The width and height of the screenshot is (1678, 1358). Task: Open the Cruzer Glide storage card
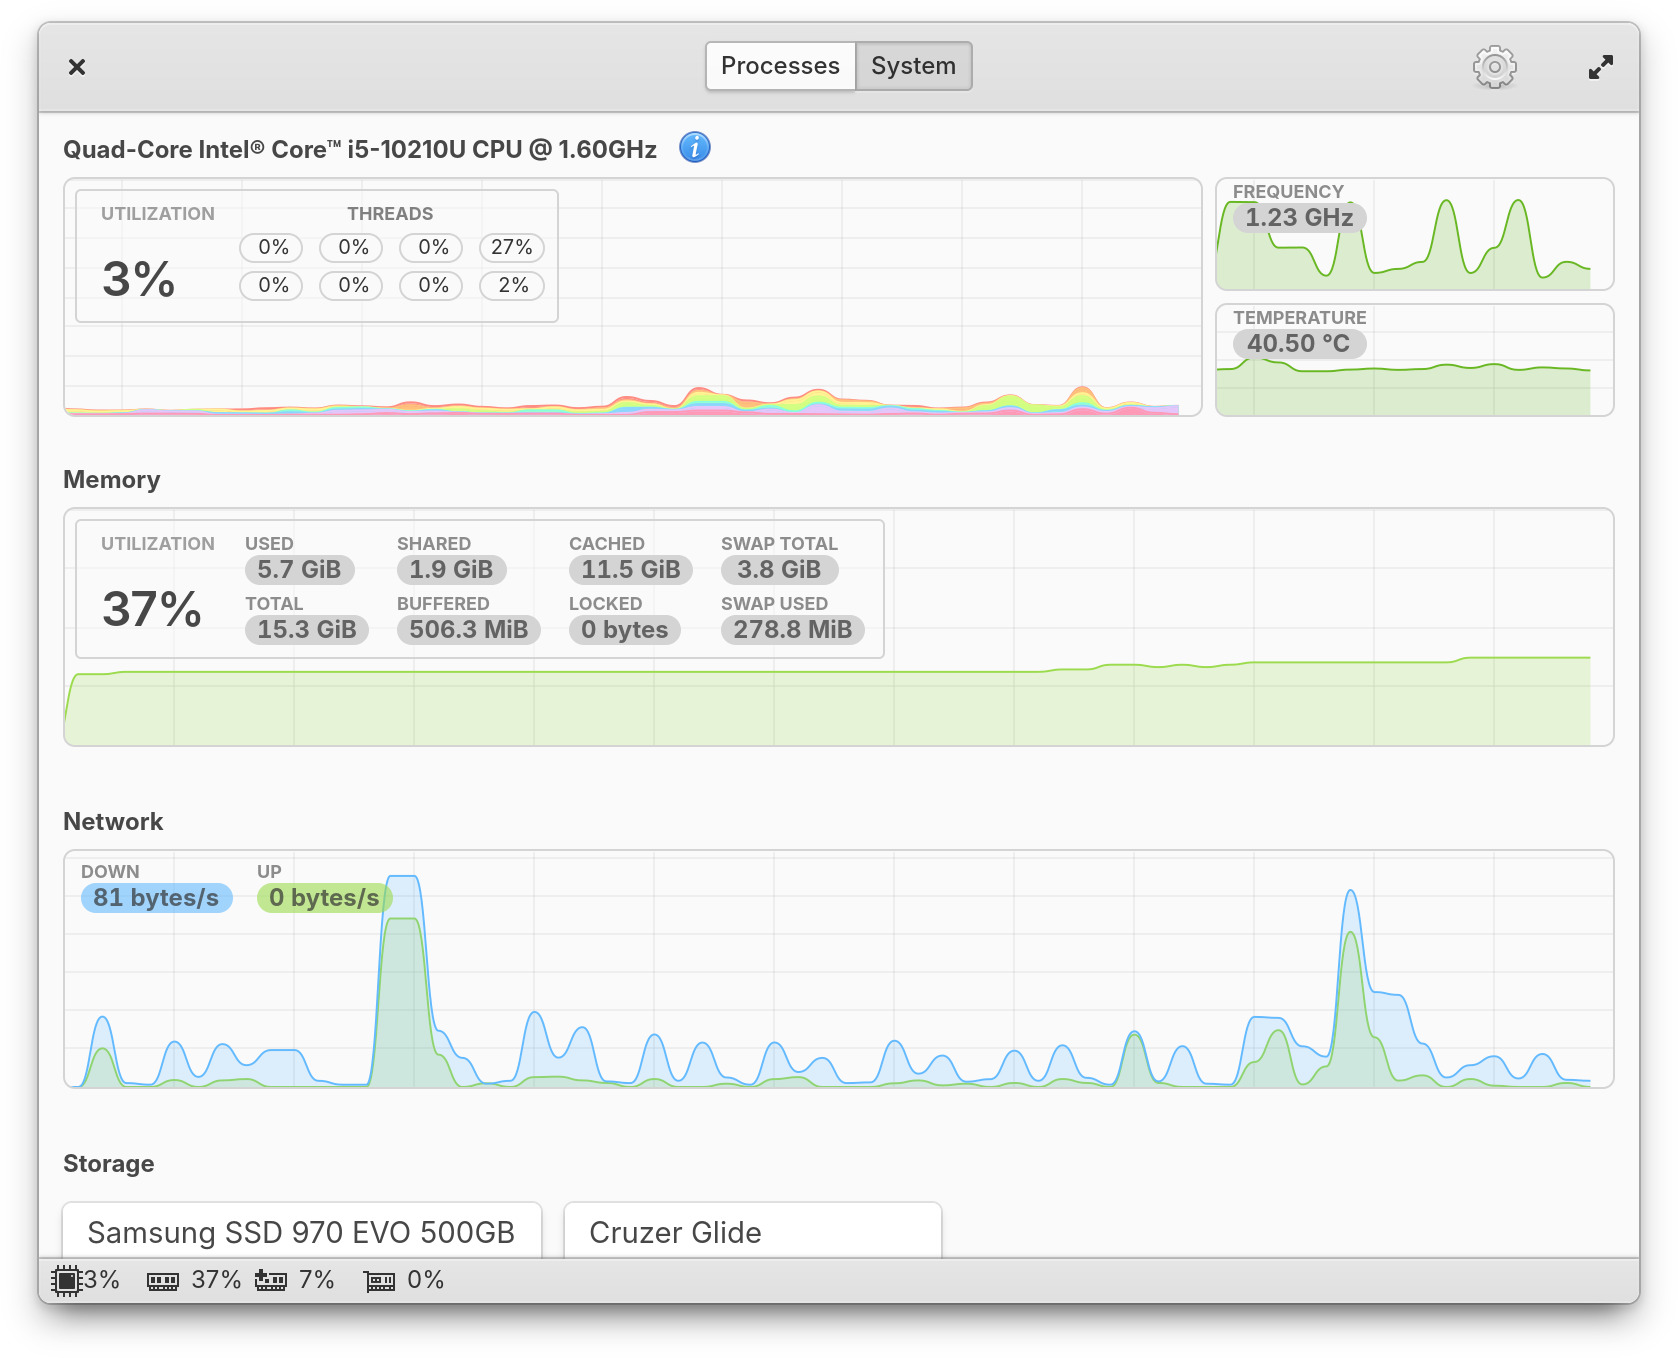[x=752, y=1232]
